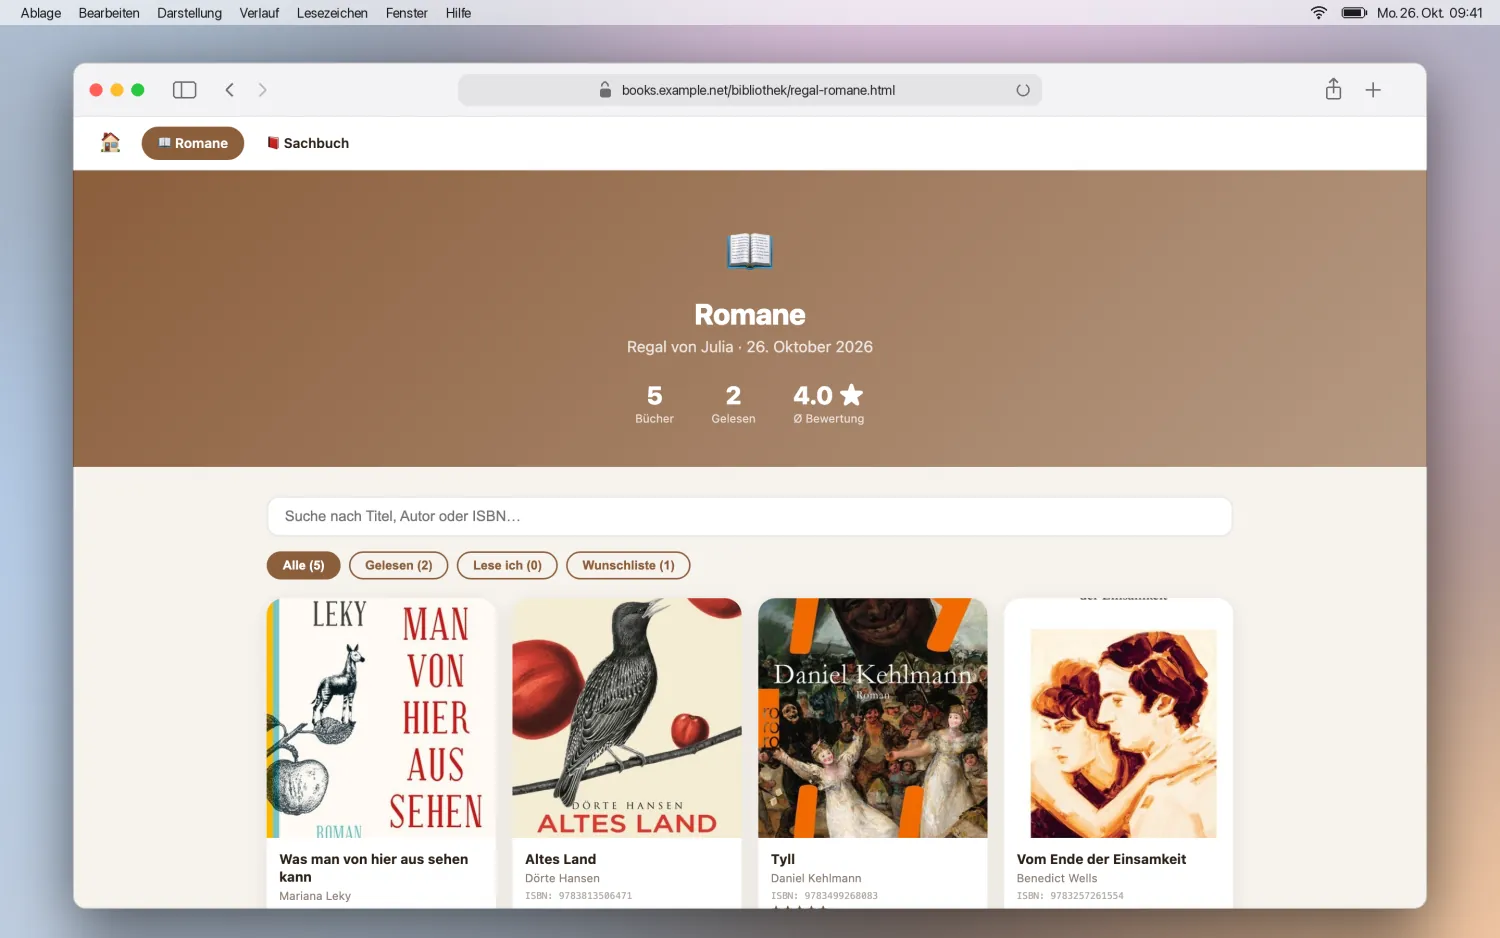The image size is (1500, 938).
Task: Click the author name 'Dörte Hansen'
Action: 562,878
